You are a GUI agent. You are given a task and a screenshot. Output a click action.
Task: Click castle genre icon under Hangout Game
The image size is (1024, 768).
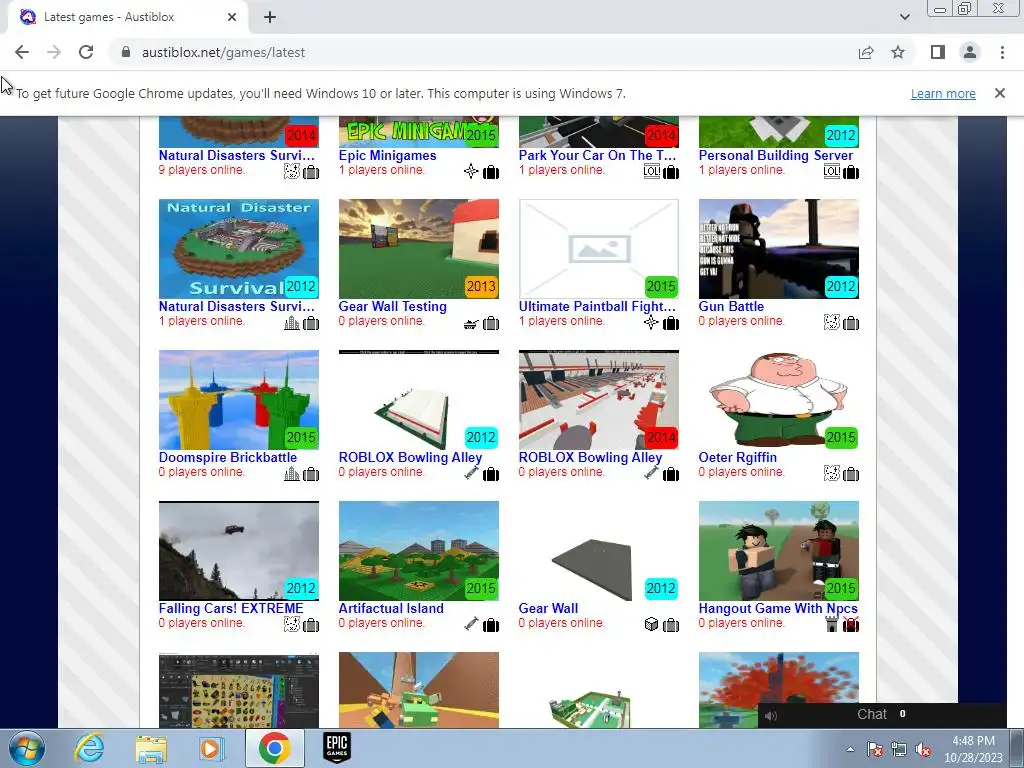click(831, 625)
